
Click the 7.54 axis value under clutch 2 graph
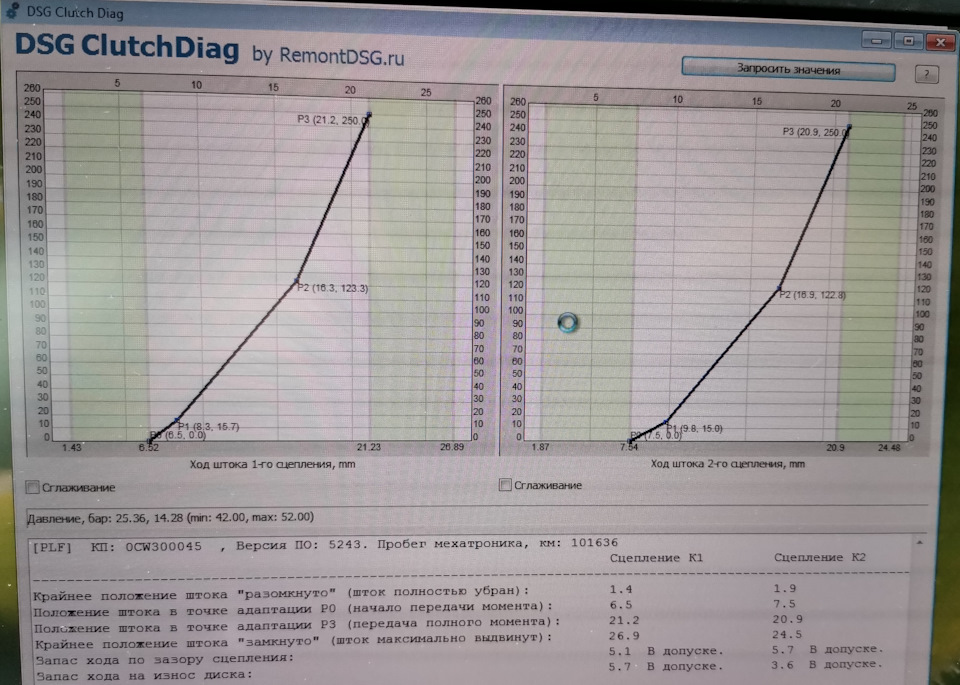629,447
